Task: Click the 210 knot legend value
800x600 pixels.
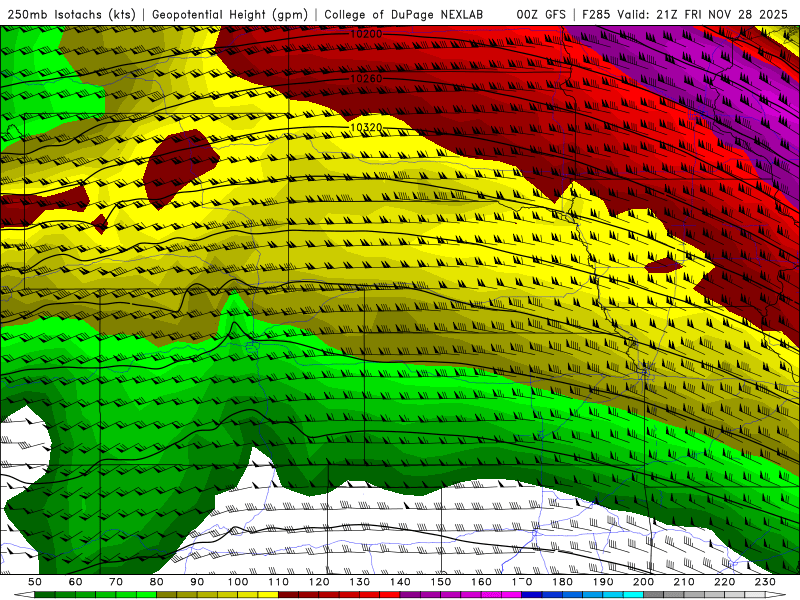Action: (x=685, y=582)
